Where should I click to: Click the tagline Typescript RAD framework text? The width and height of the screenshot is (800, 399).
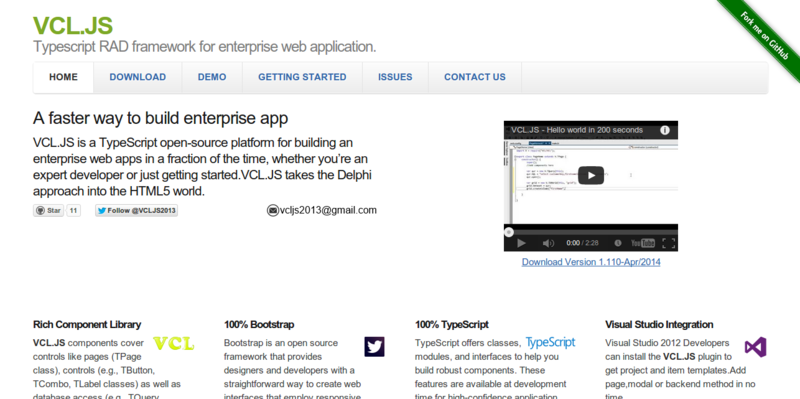[205, 47]
